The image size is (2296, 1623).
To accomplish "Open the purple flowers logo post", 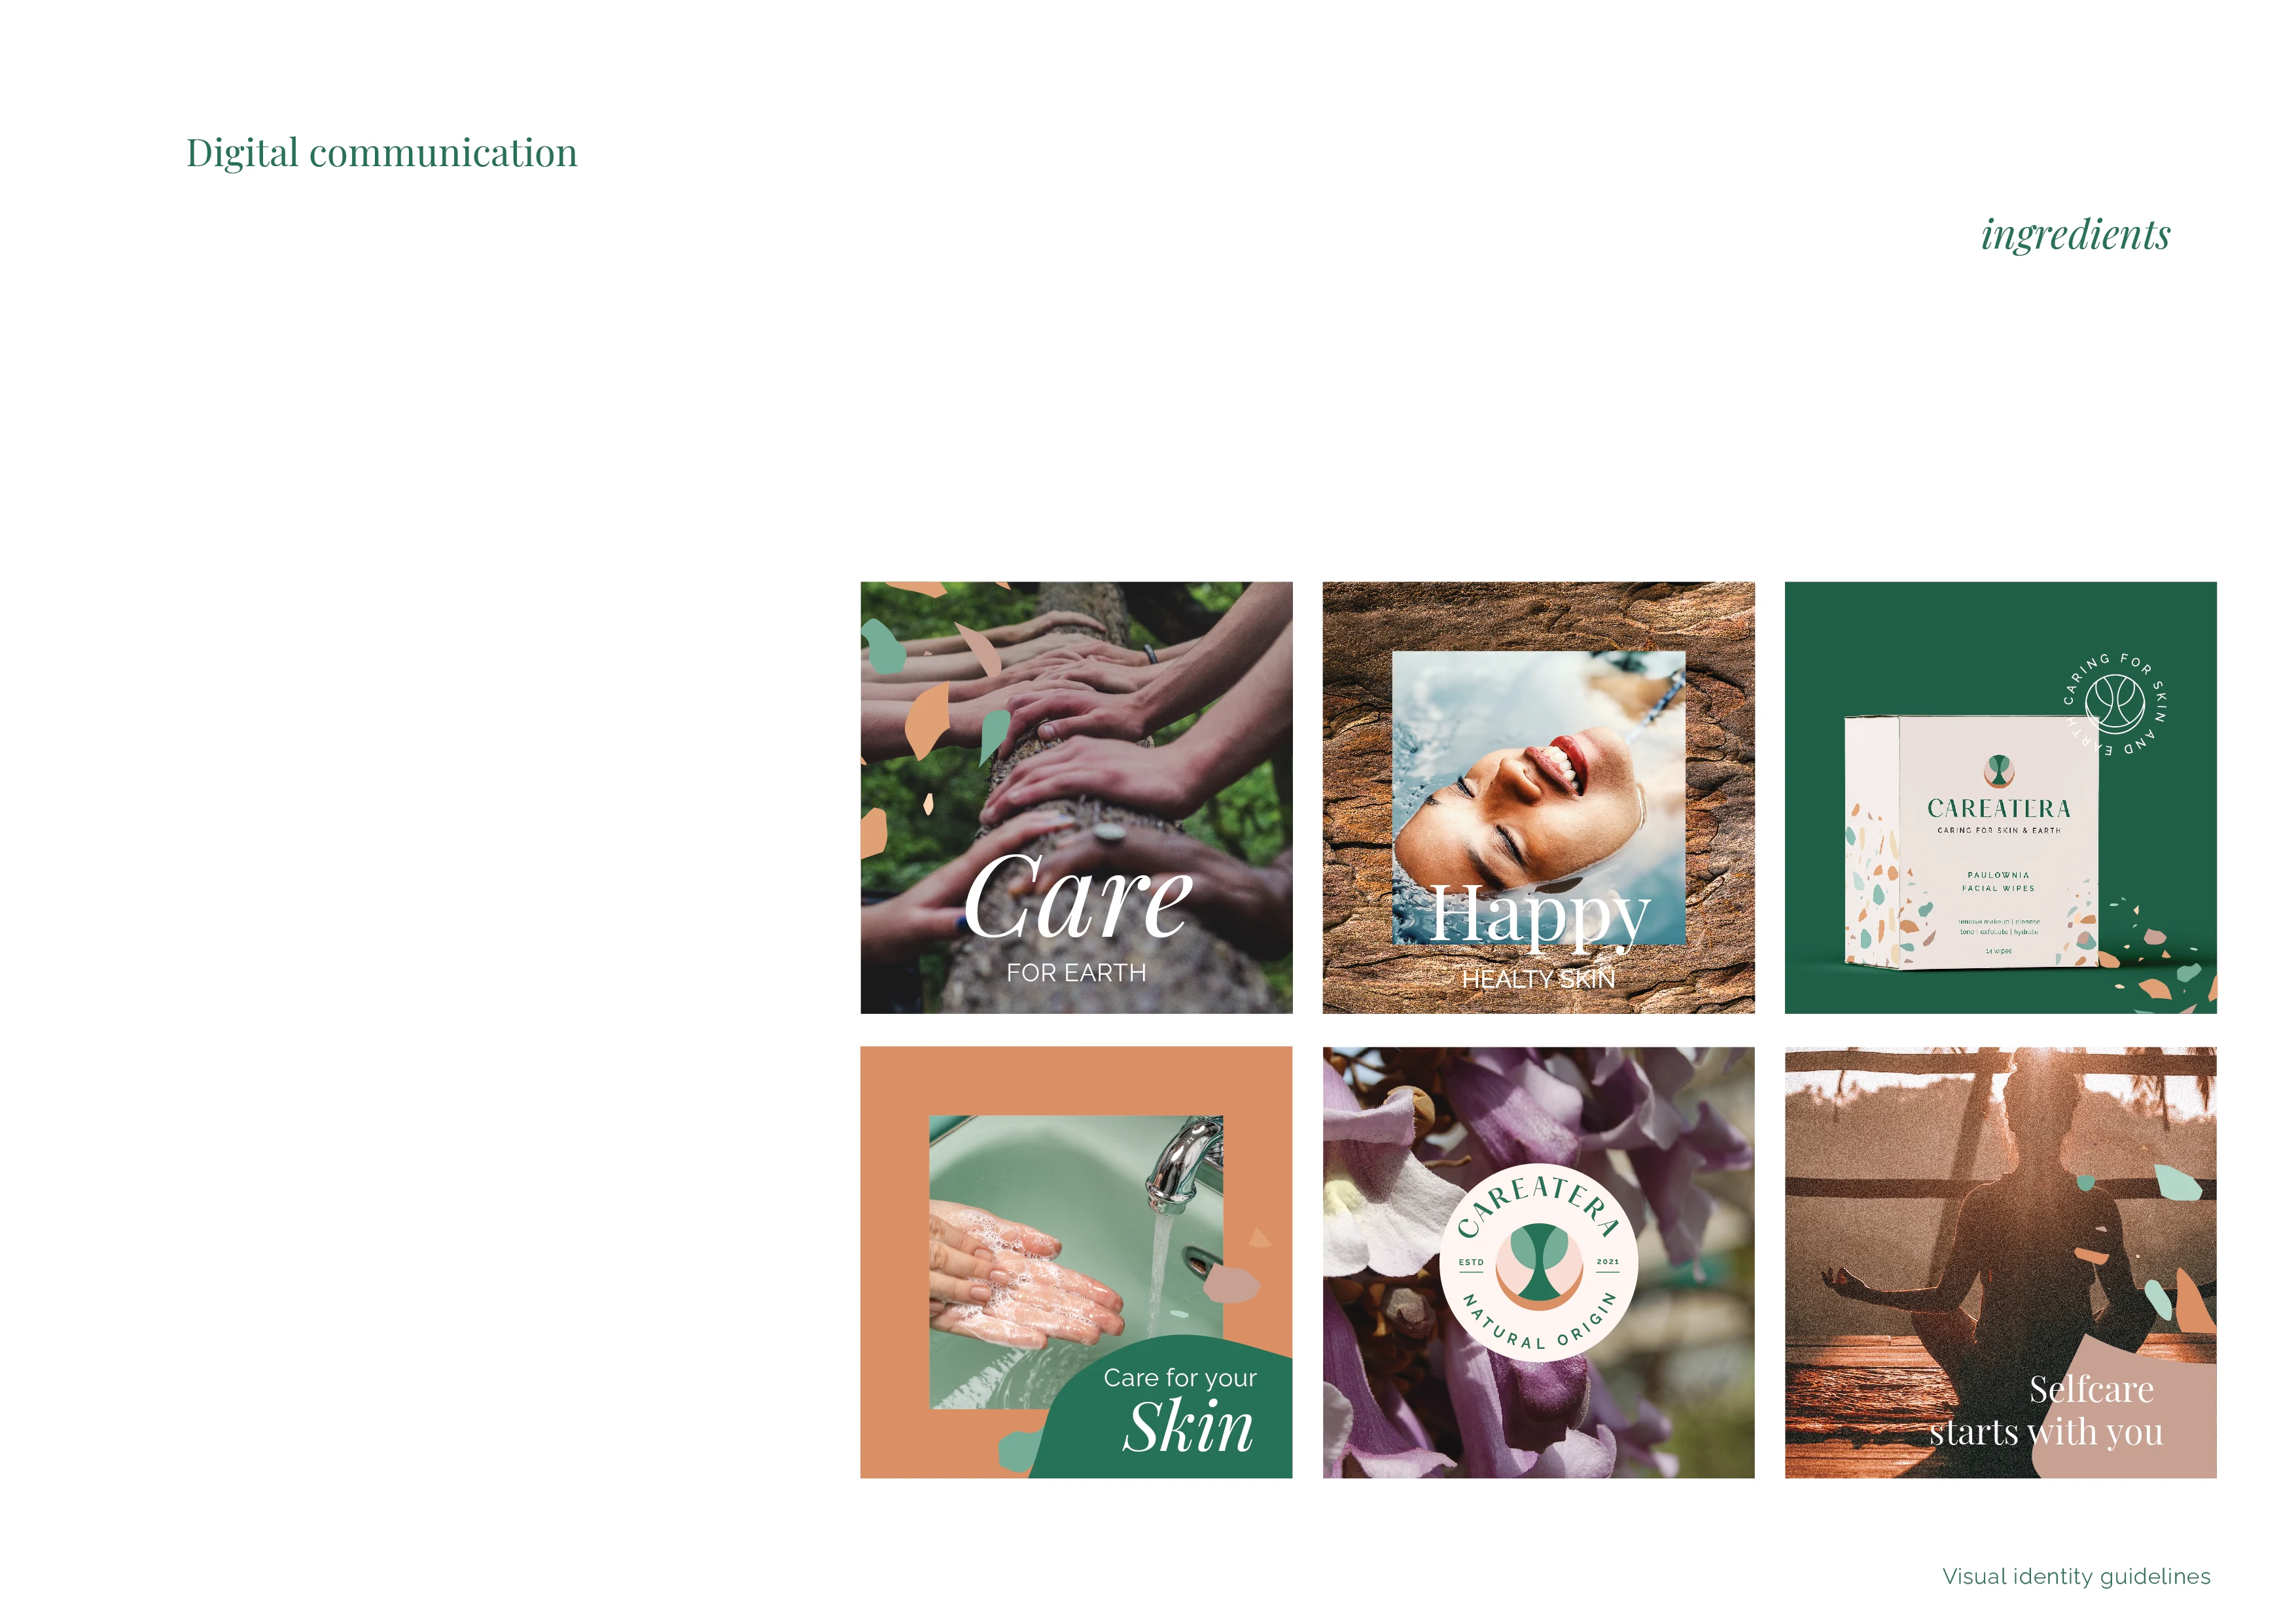I will point(1538,1262).
